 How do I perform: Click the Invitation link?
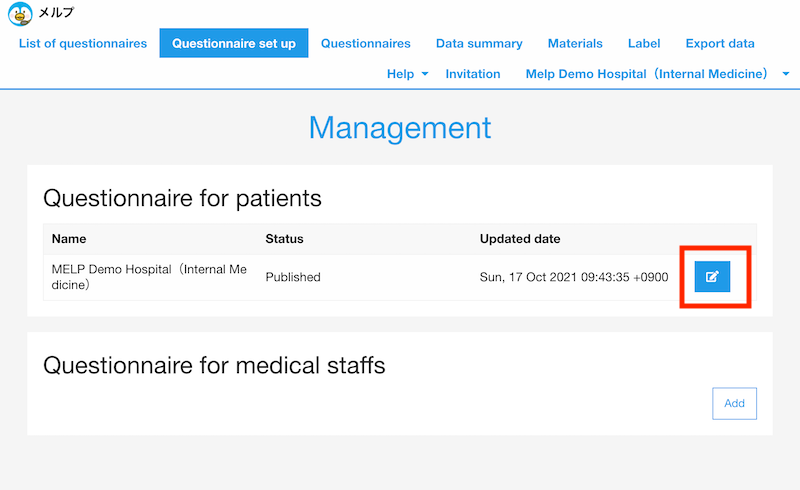[473, 74]
